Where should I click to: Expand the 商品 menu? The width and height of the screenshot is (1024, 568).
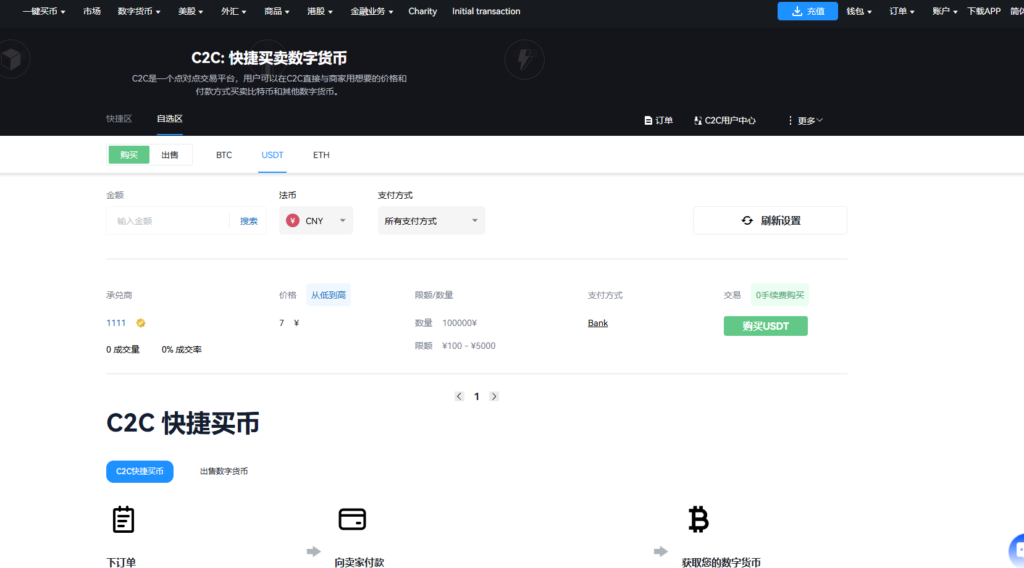pos(276,11)
